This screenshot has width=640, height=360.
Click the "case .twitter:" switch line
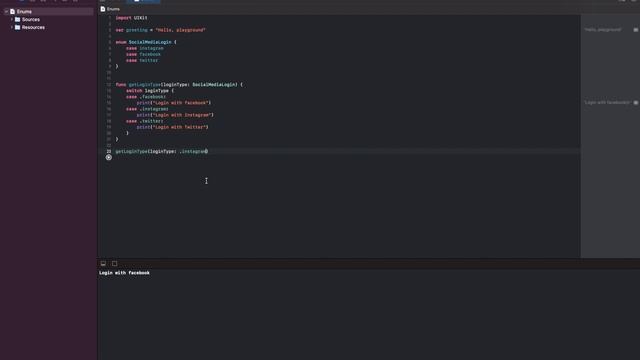[145, 121]
